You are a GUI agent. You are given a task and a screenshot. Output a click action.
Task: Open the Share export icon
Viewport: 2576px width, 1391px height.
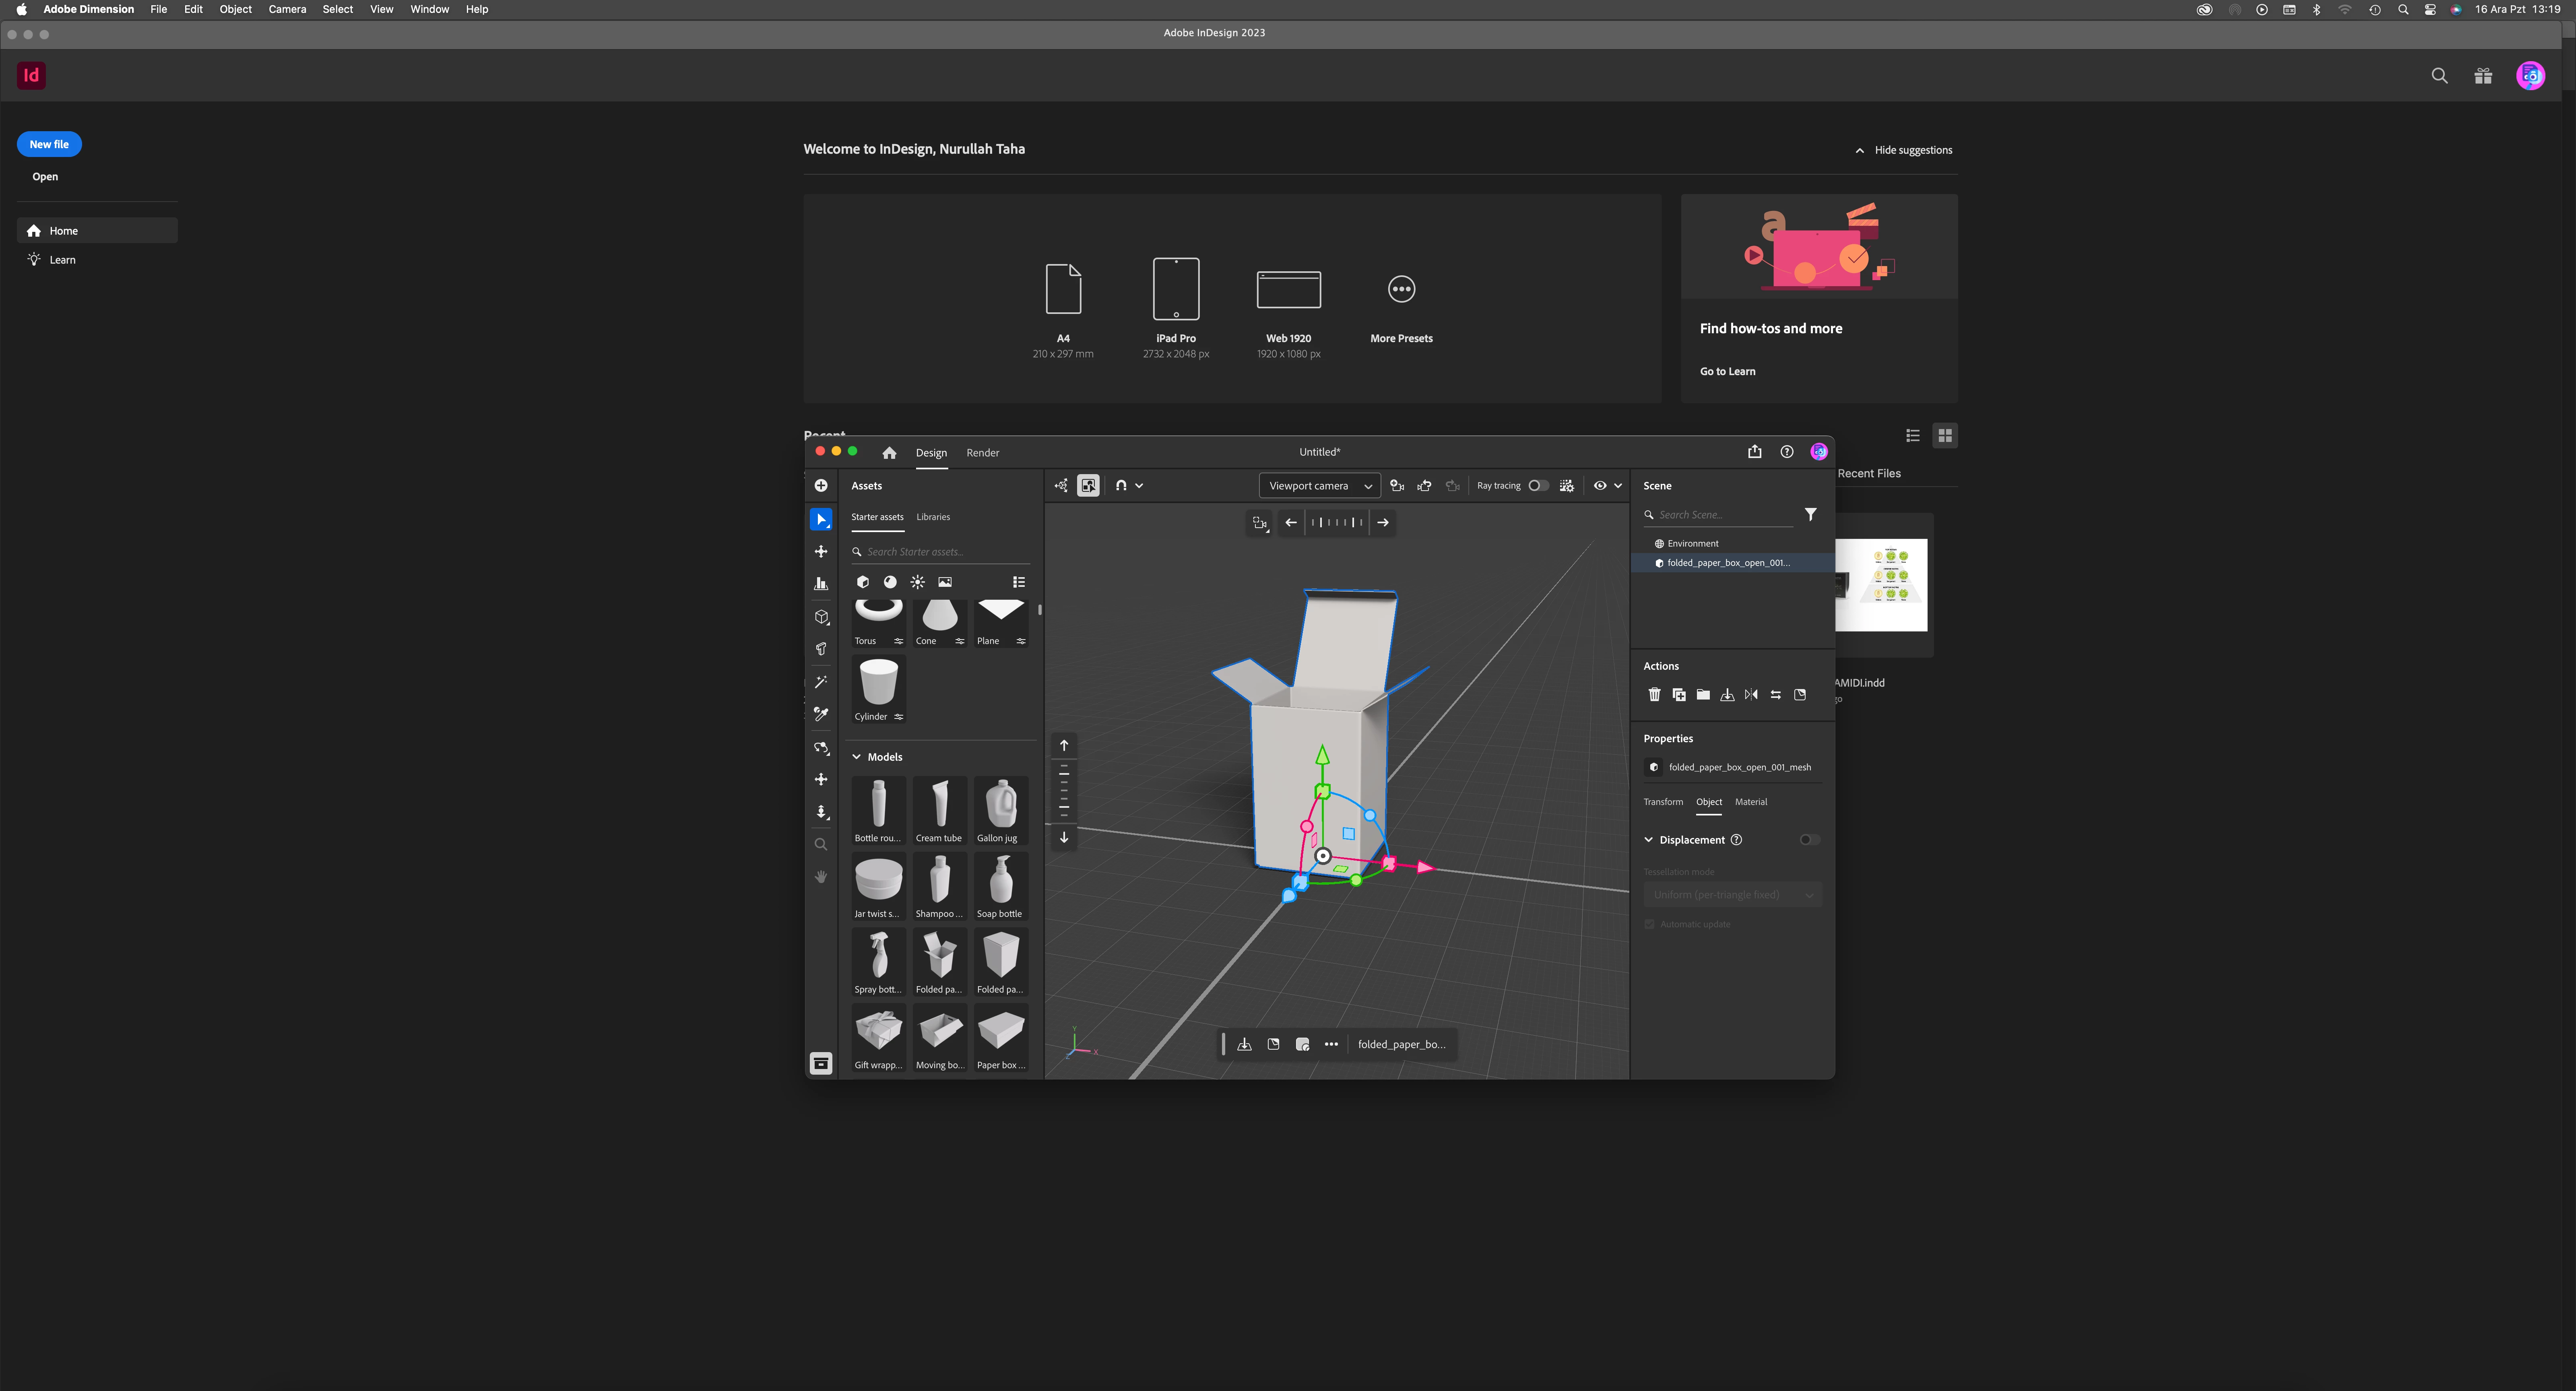(x=1754, y=452)
